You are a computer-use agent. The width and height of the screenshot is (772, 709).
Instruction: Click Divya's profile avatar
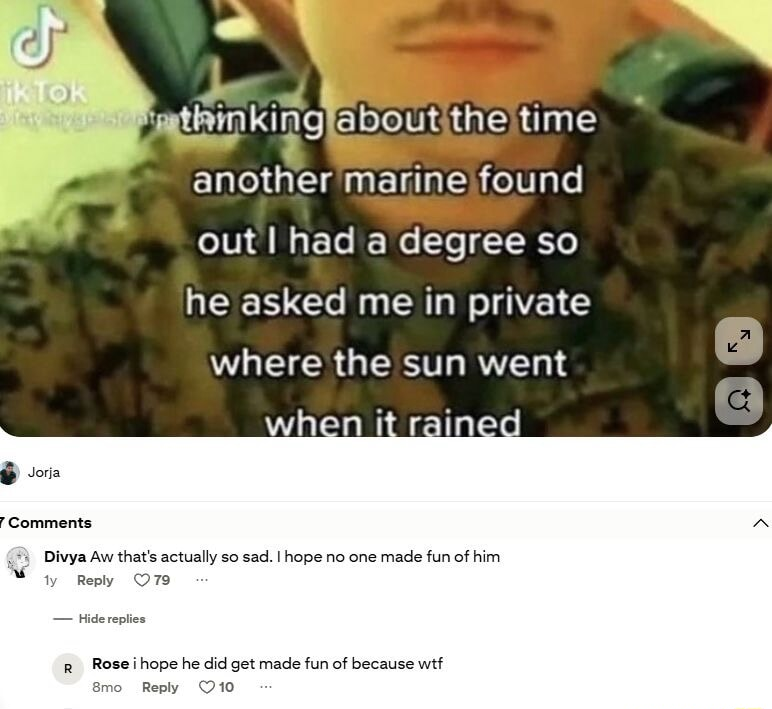(x=18, y=562)
